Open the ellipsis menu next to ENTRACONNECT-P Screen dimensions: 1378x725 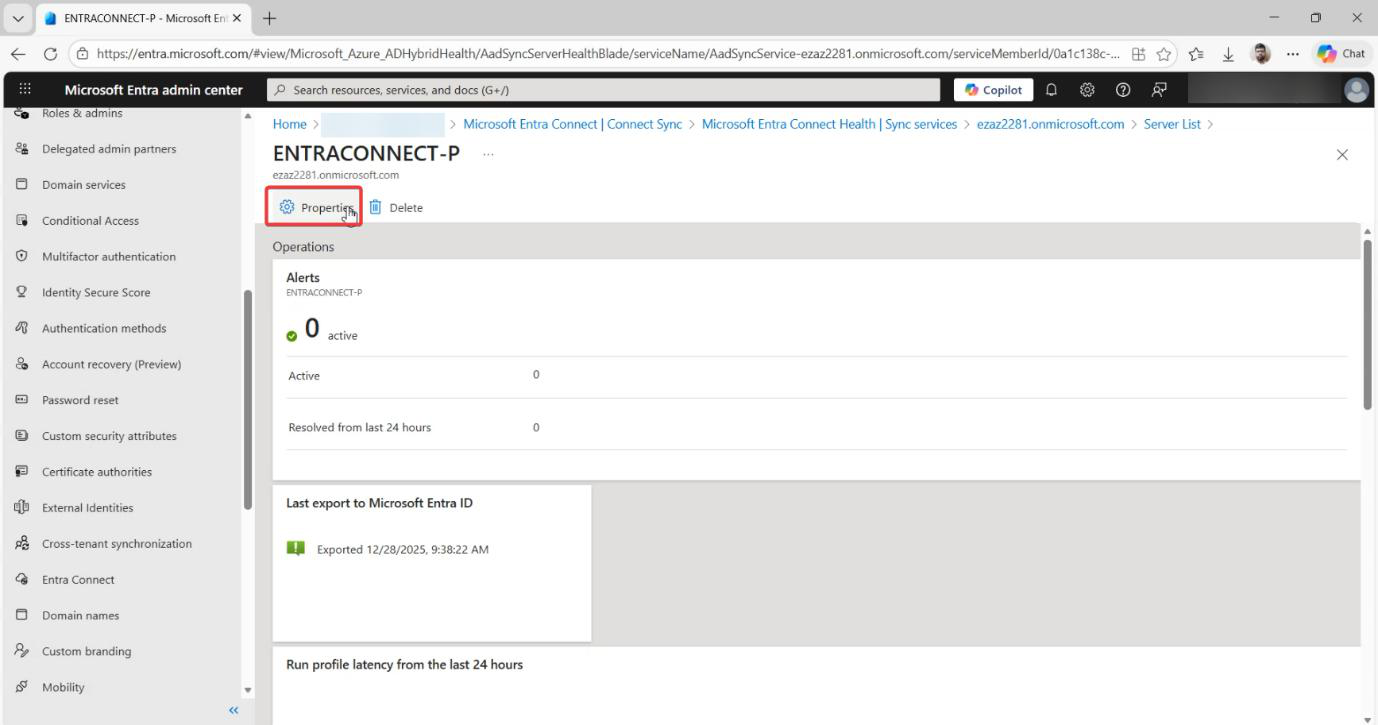(488, 154)
